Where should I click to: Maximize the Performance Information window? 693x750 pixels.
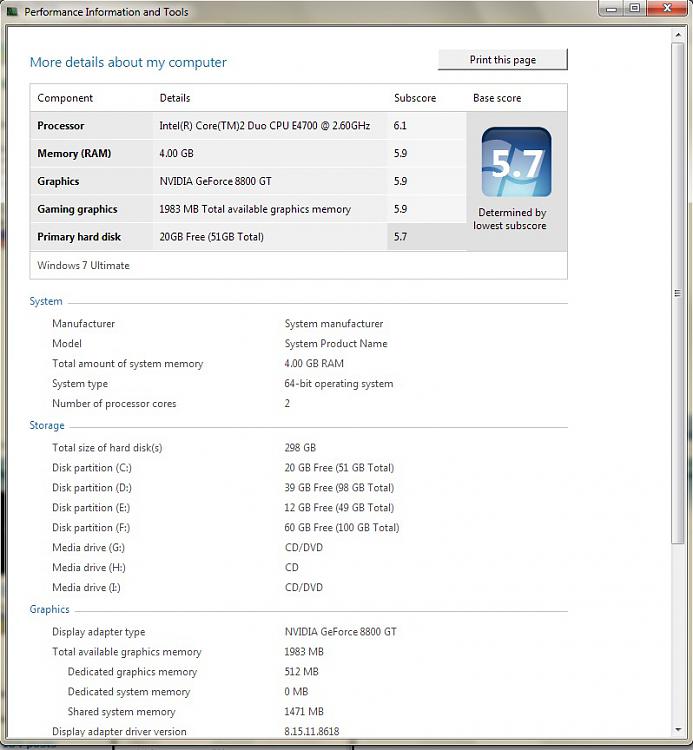635,8
